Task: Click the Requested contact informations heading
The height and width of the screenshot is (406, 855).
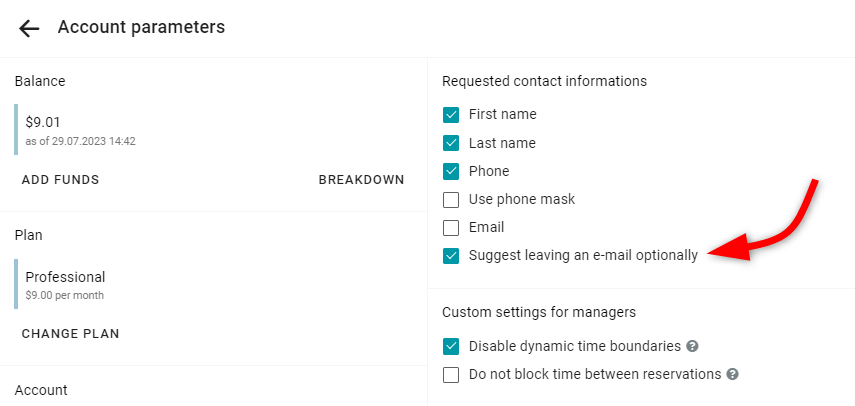Action: click(544, 81)
